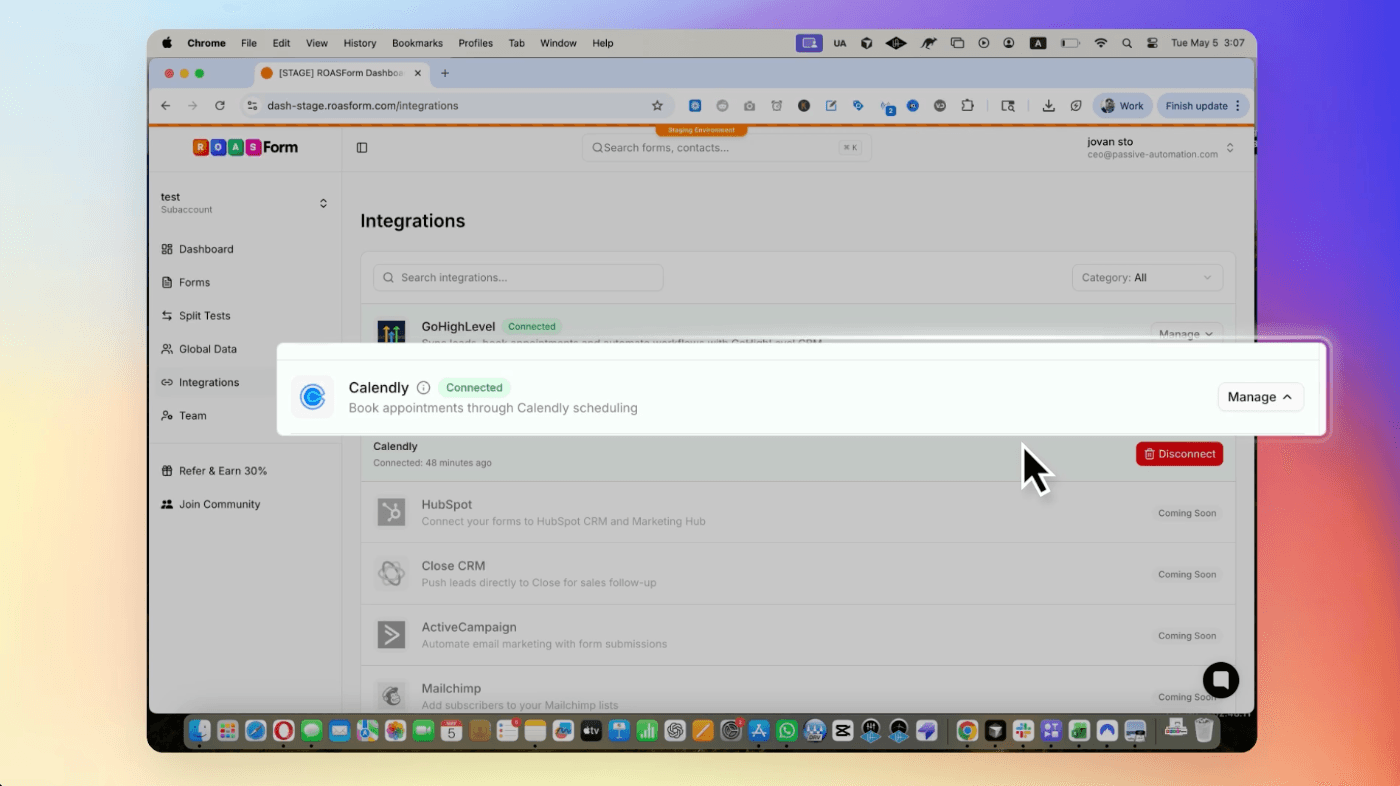Click the Finish update button

click(1203, 105)
